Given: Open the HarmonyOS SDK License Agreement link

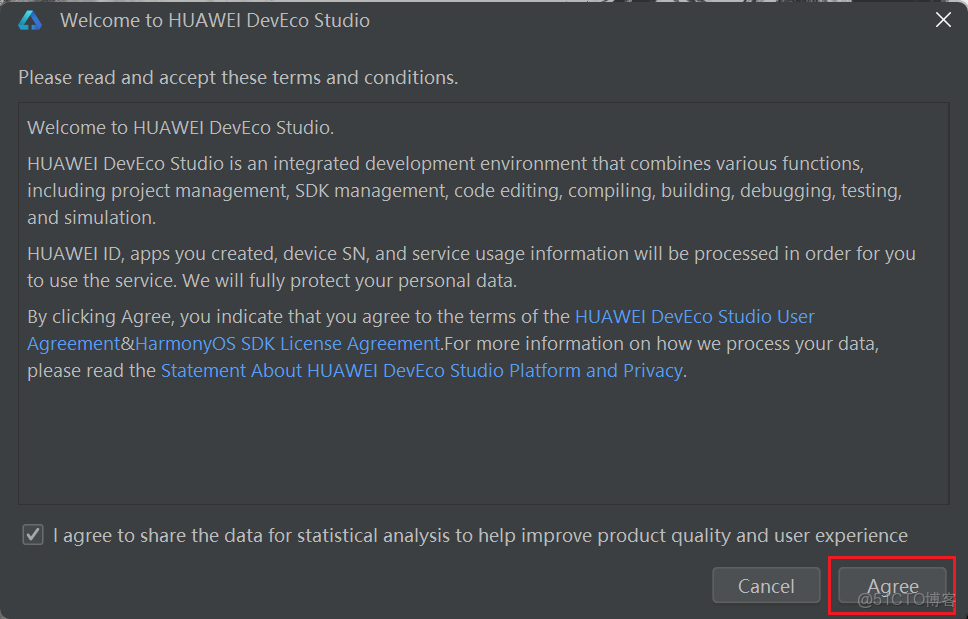Looking at the screenshot, I should click(288, 344).
